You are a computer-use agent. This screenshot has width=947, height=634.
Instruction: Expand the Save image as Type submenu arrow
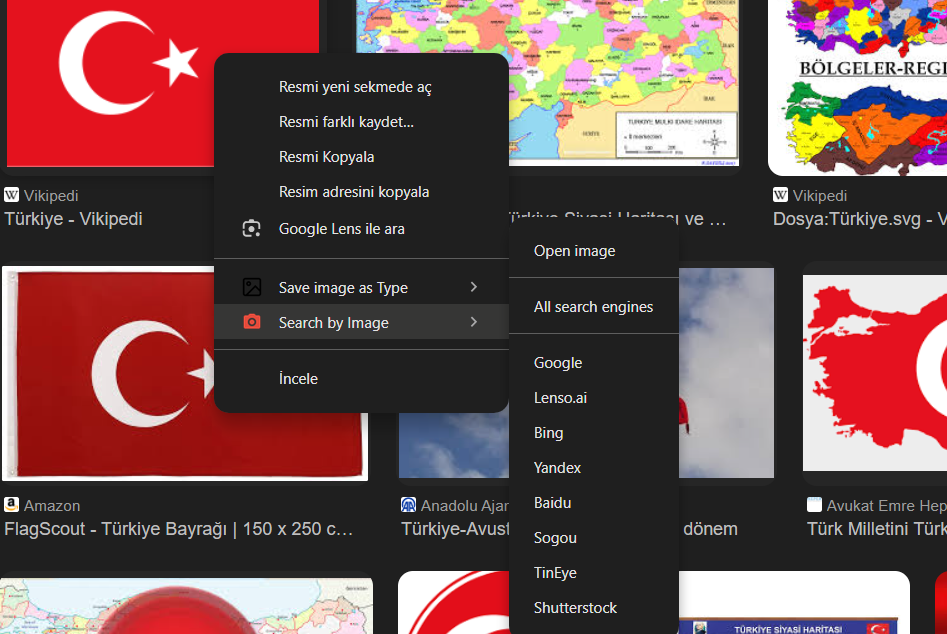pyautogui.click(x=474, y=287)
